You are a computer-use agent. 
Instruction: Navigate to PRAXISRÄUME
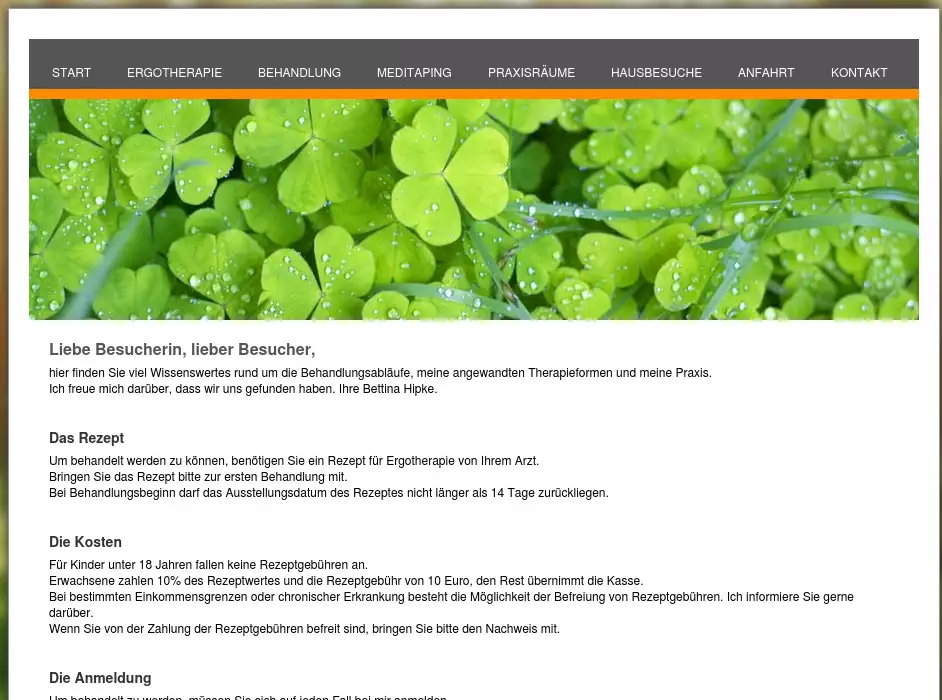pos(531,73)
